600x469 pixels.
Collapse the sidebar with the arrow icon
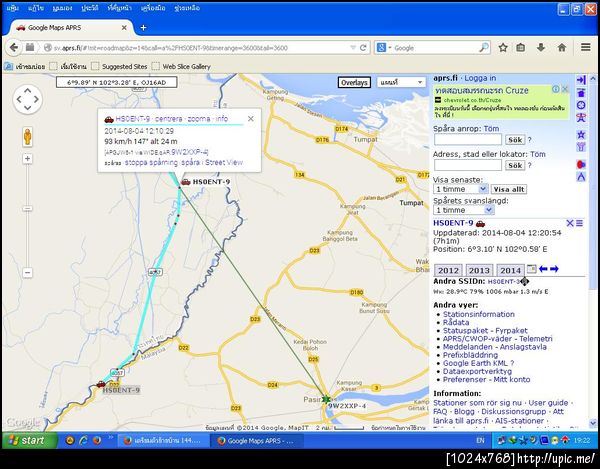[581, 80]
